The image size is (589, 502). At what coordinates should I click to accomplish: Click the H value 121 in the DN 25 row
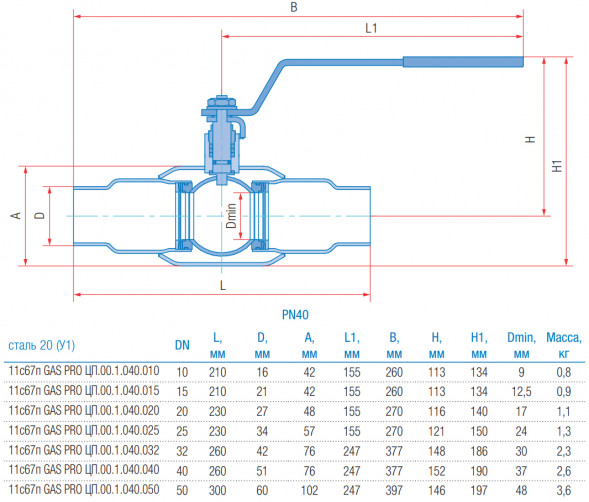(x=436, y=432)
